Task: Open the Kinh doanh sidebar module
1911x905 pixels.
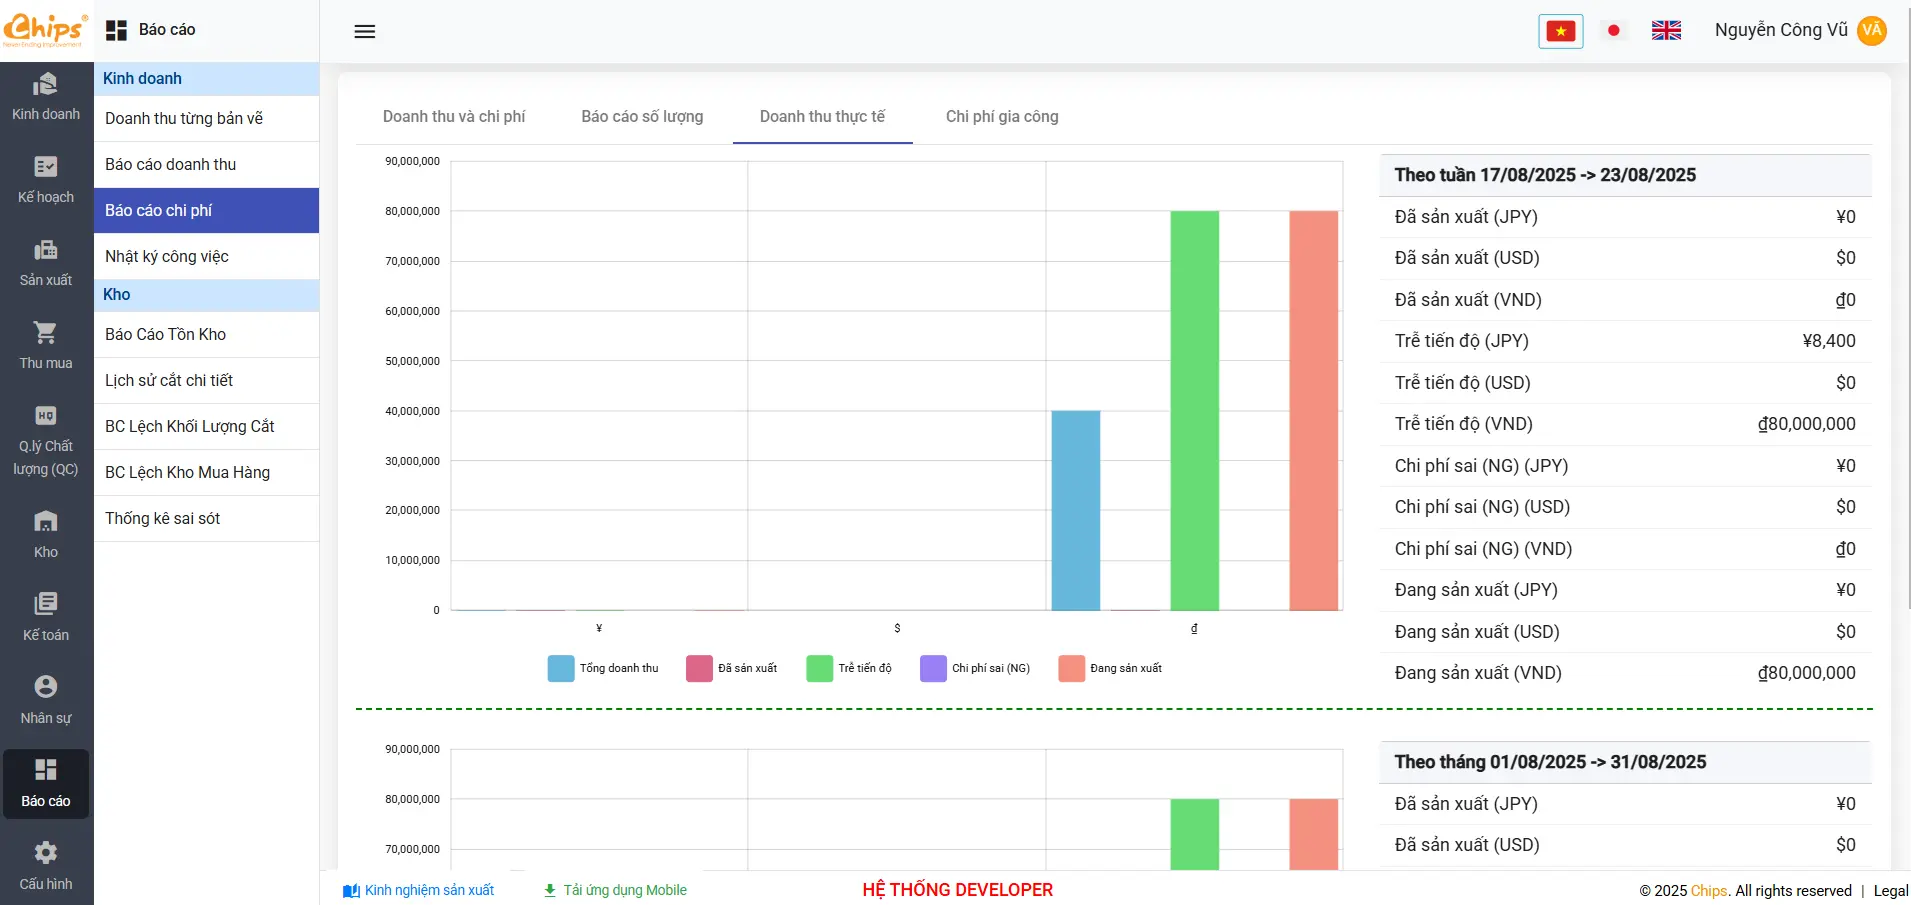Action: click(46, 98)
